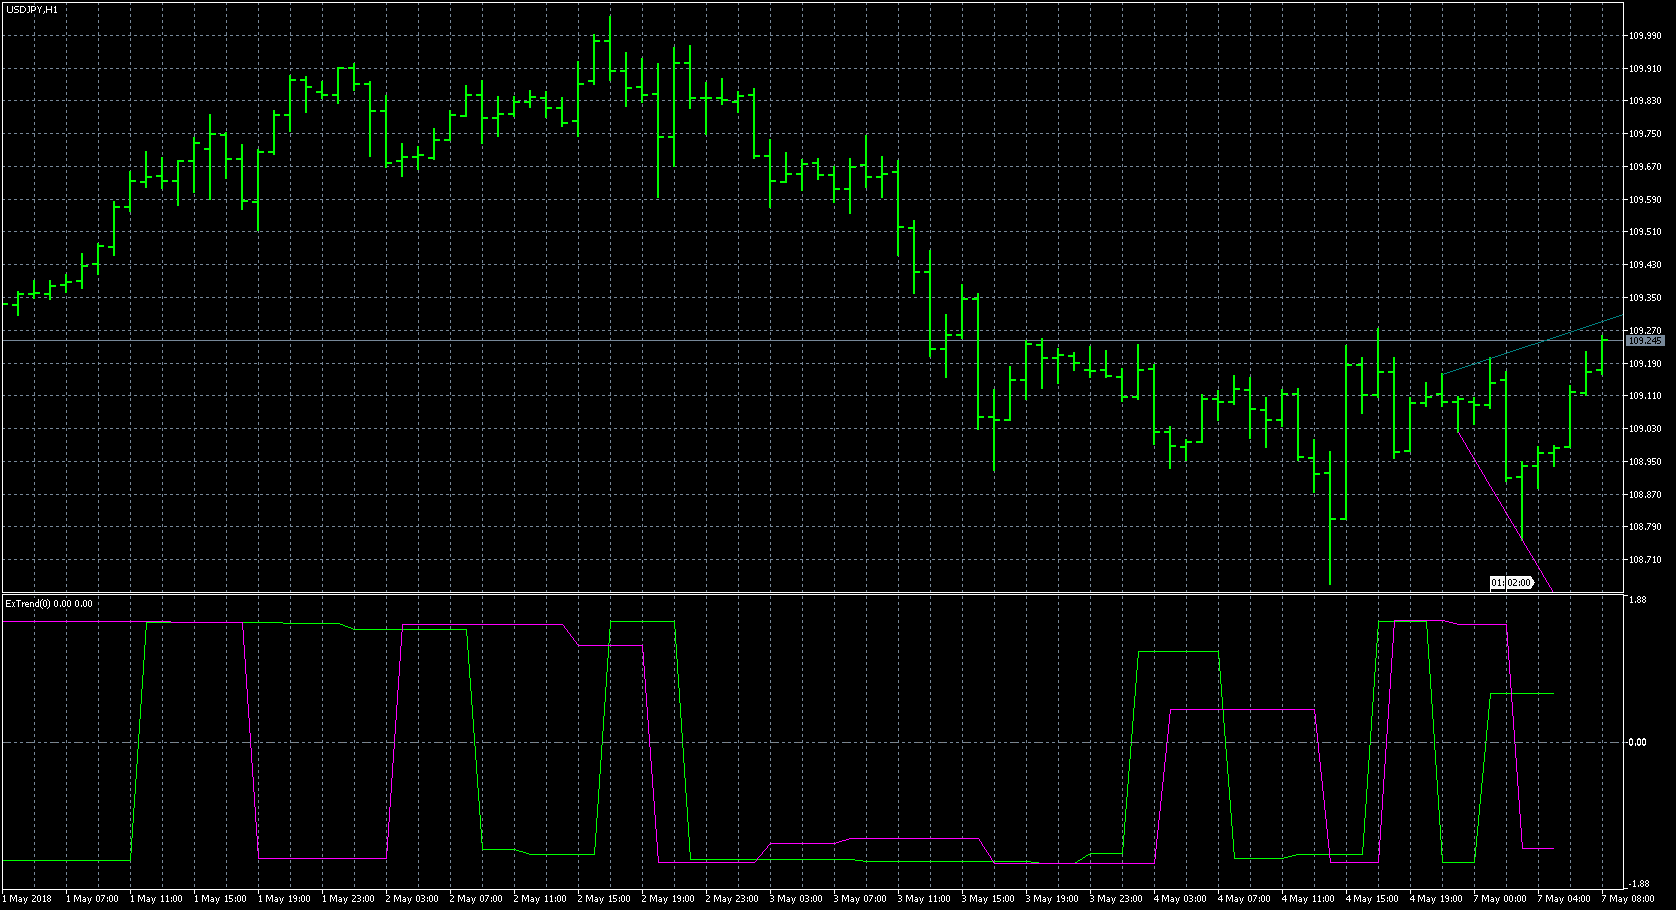This screenshot has width=1676, height=910.
Task: Click the 1 May 07:00 time label
Action: pyautogui.click(x=92, y=899)
